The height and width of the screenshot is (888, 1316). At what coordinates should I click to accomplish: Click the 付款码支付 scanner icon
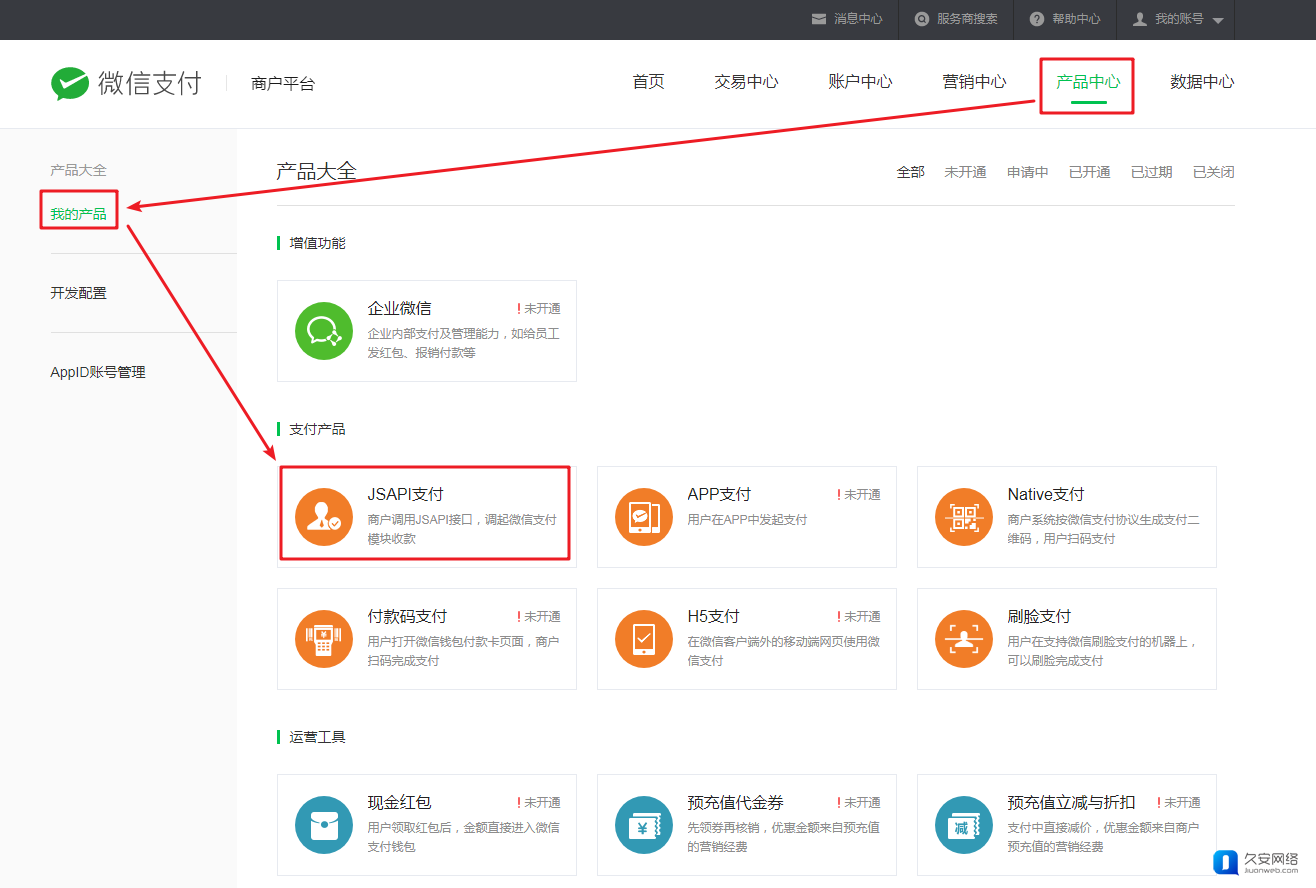coord(324,639)
